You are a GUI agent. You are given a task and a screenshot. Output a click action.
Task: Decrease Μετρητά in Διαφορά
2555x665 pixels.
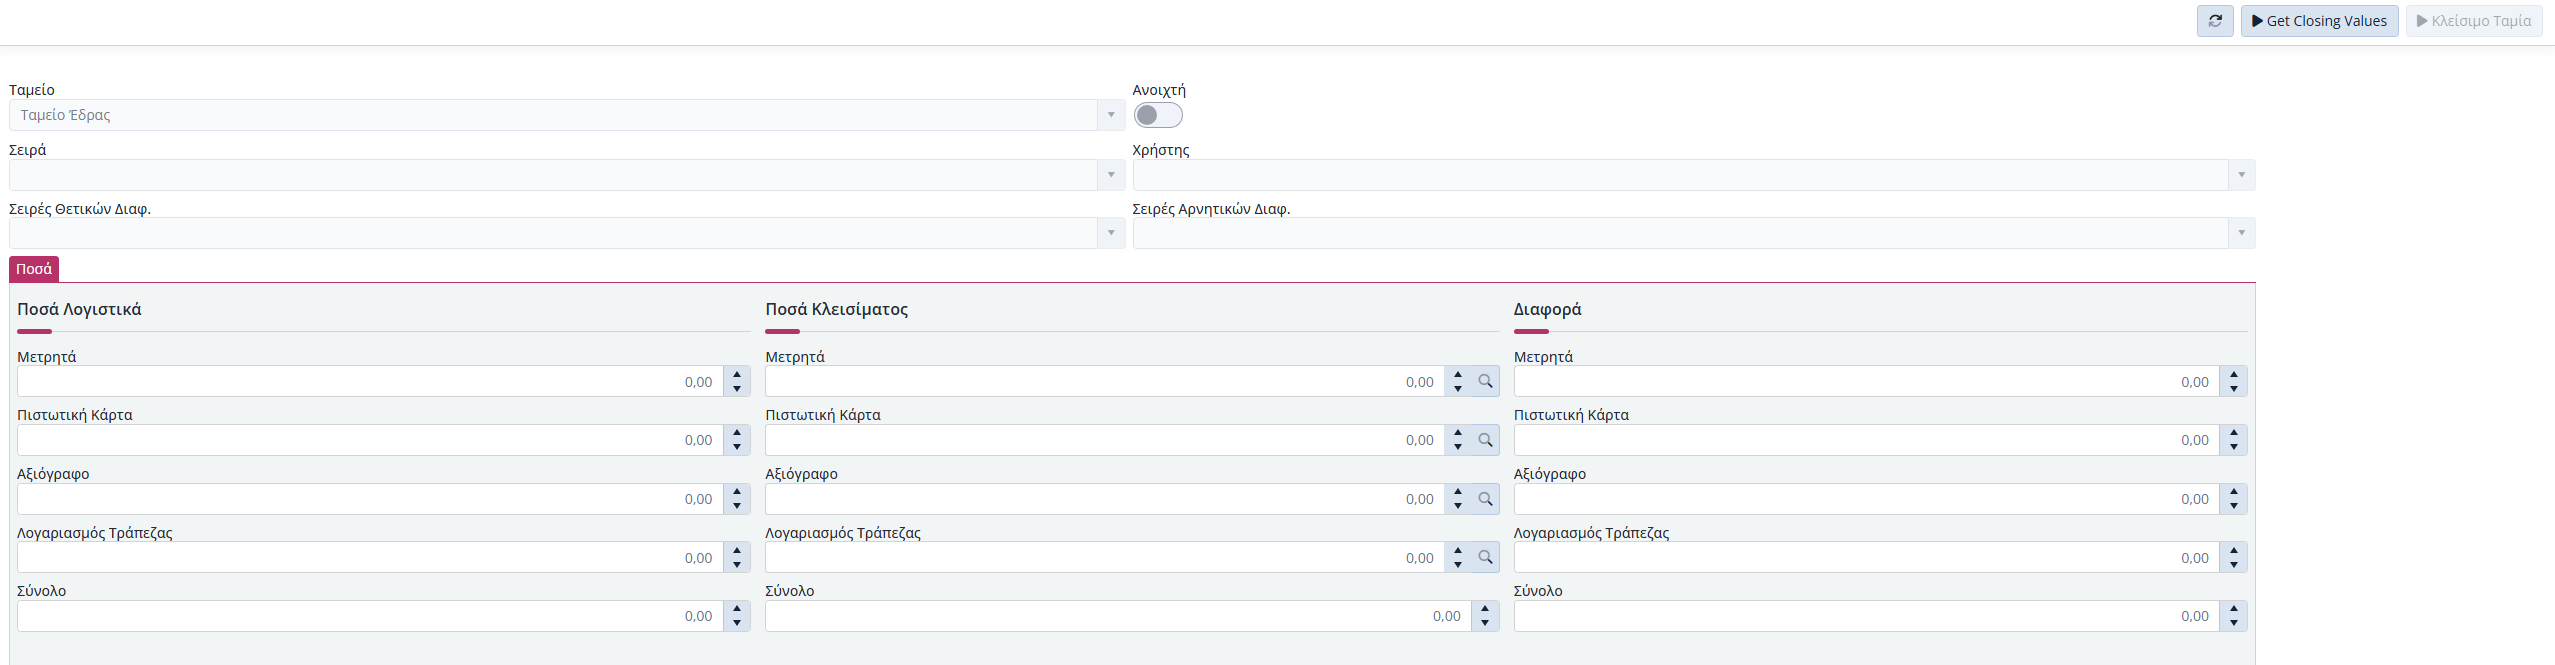2233,388
